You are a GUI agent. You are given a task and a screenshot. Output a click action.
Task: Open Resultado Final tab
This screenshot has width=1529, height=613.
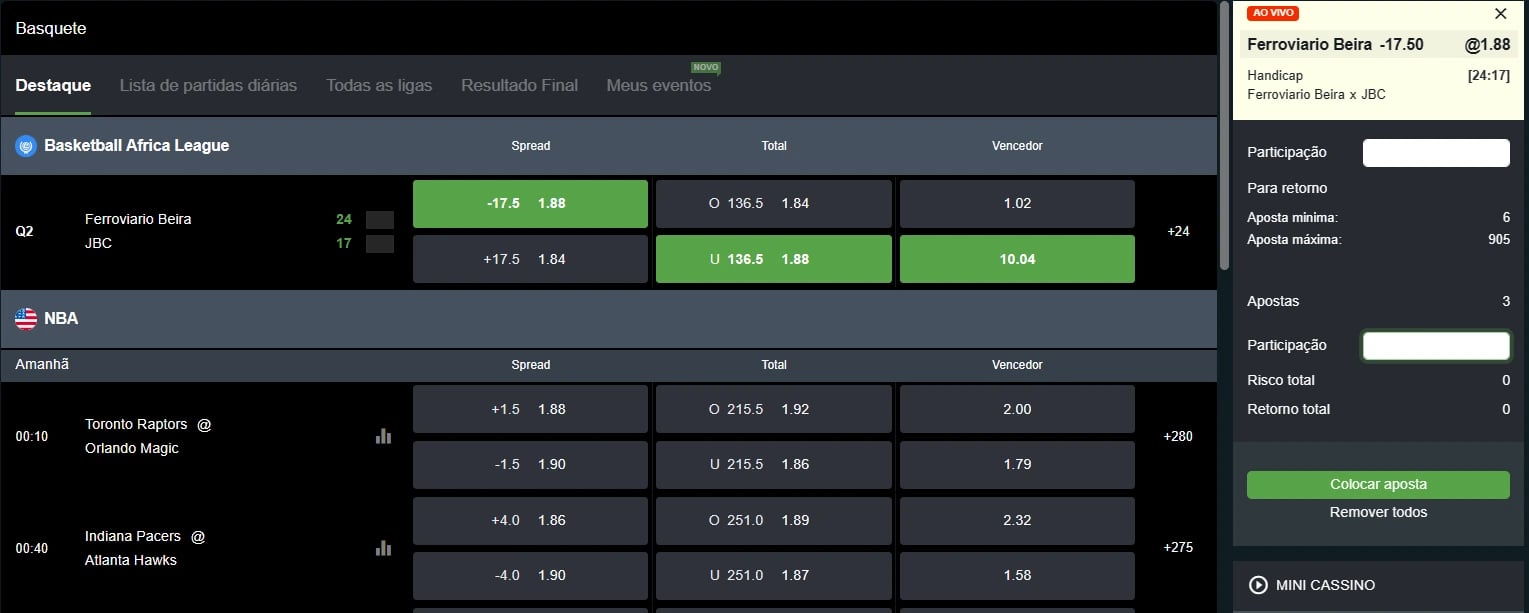(x=519, y=86)
